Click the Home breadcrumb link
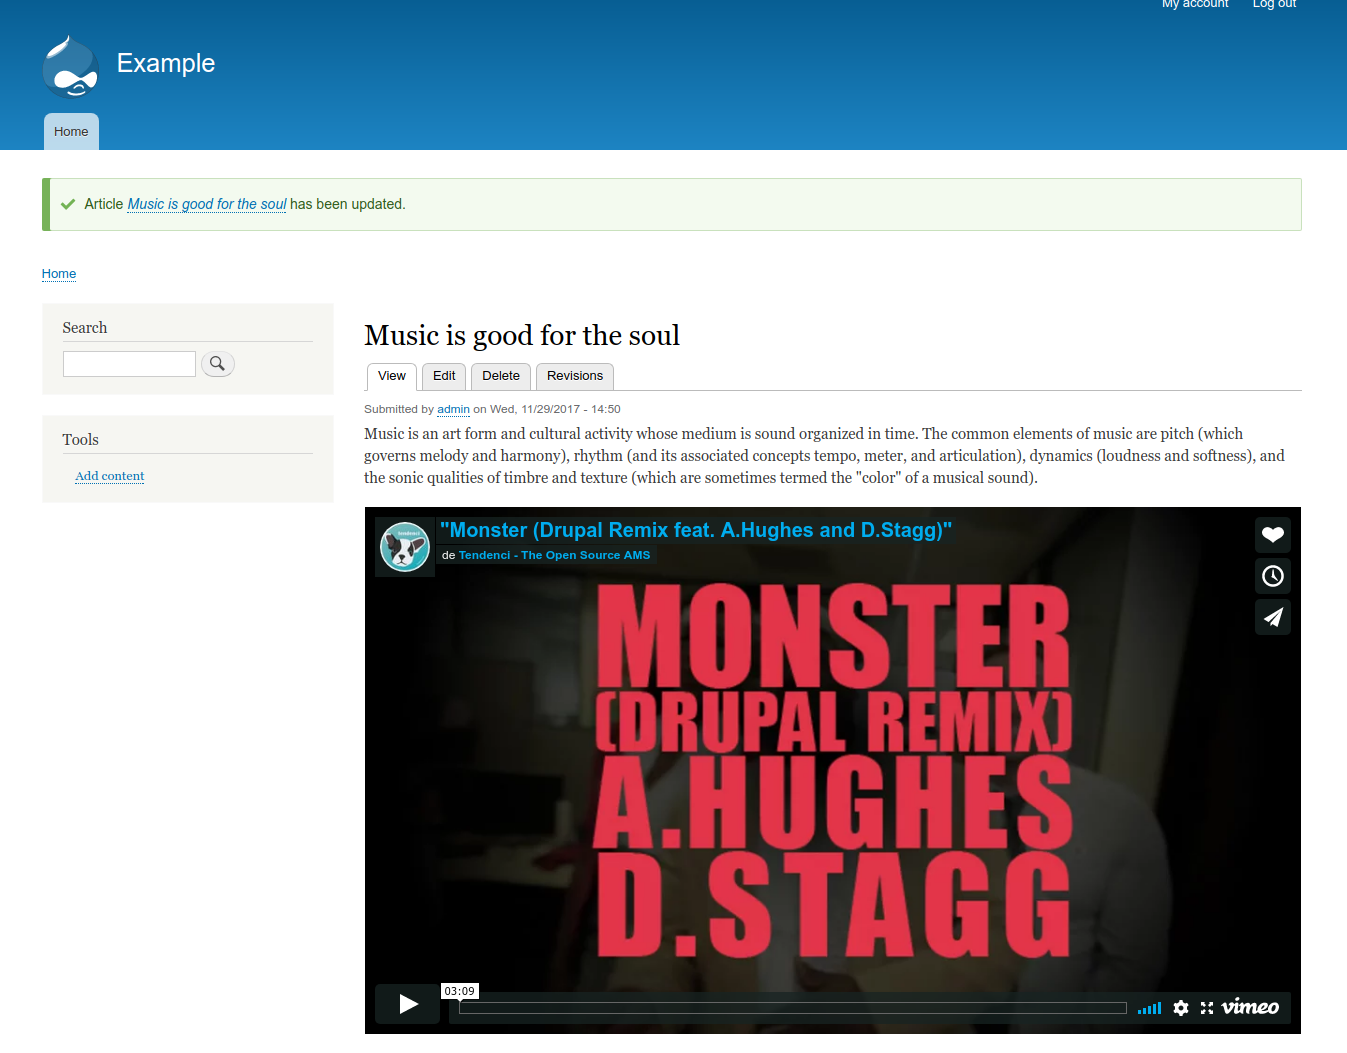The image size is (1347, 1053). (x=59, y=274)
